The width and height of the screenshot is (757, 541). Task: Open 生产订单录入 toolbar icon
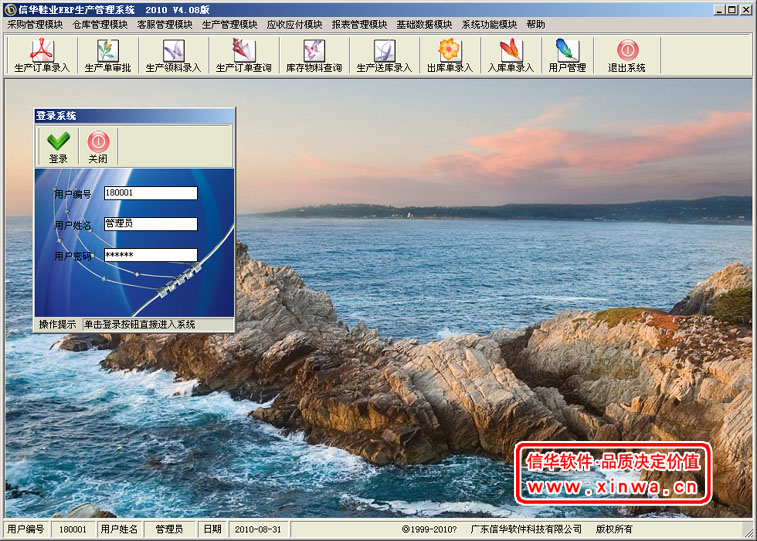(42, 55)
